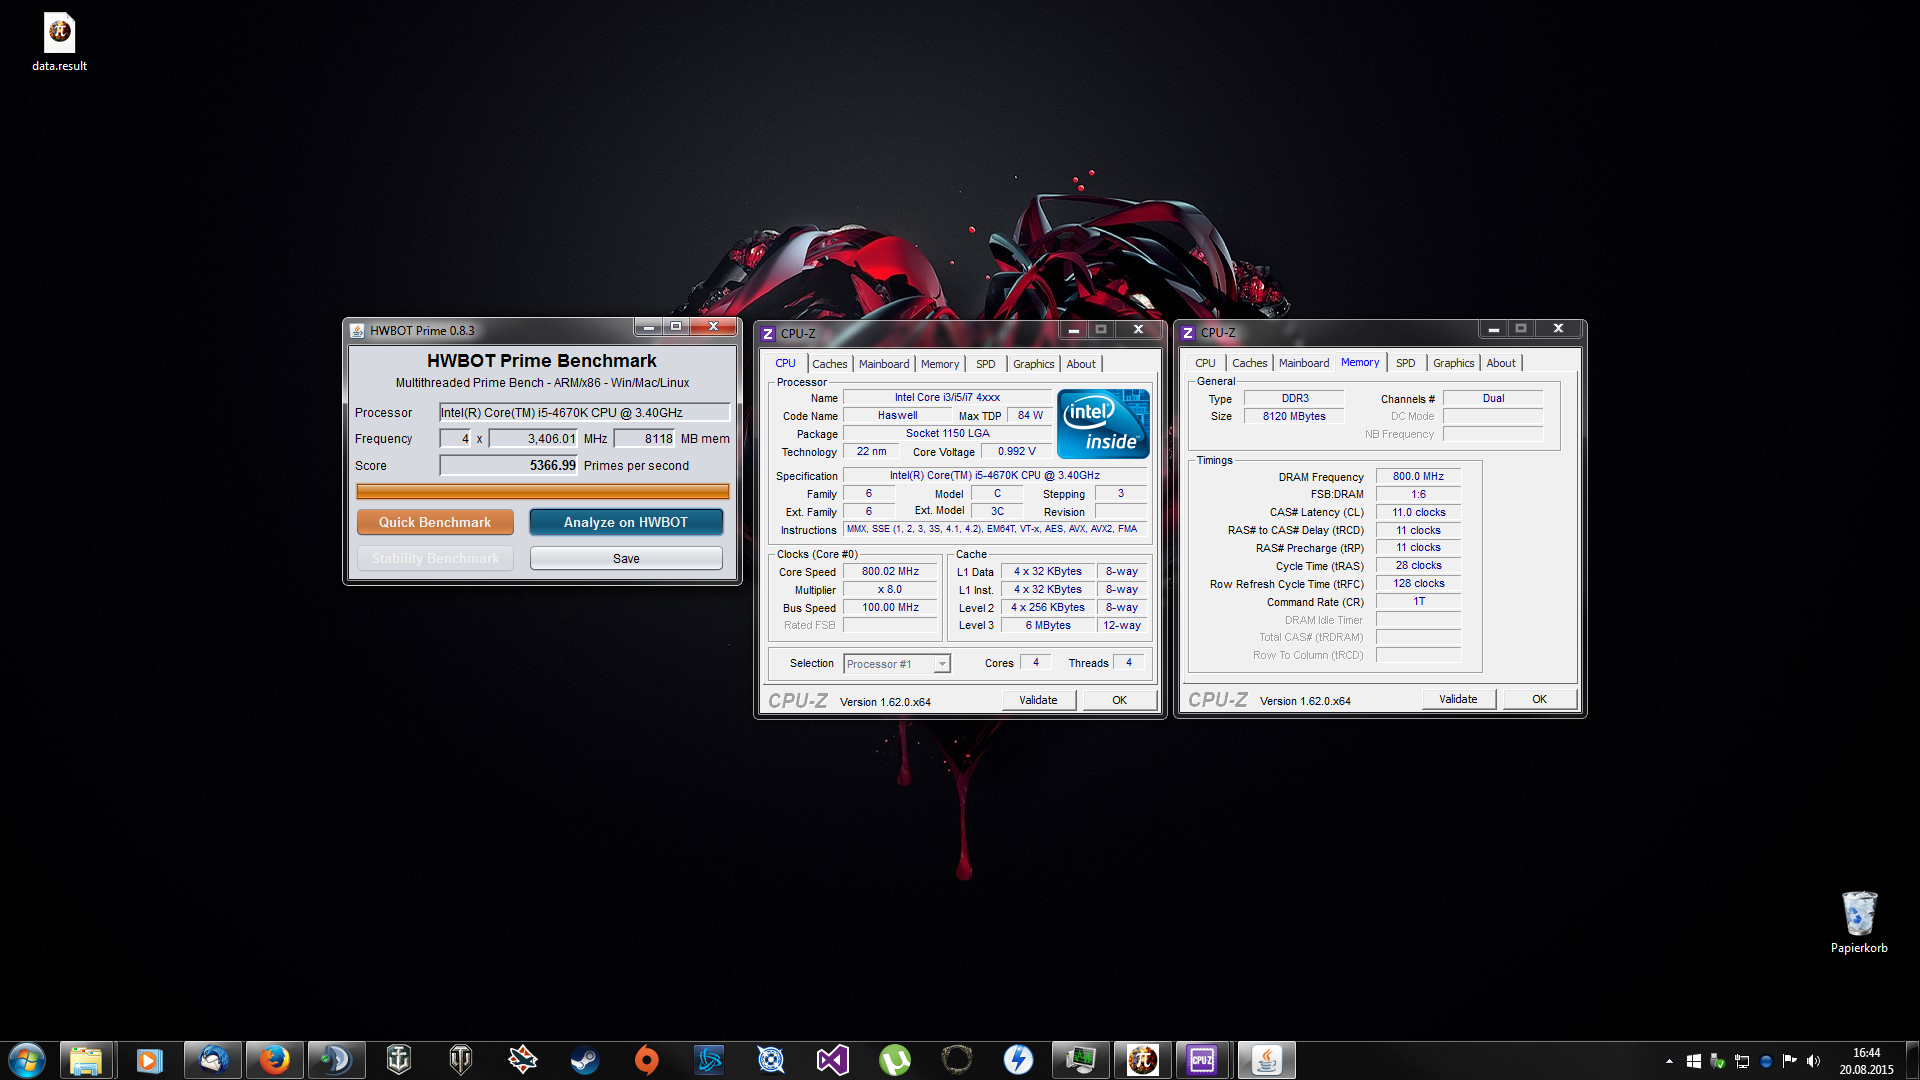Viewport: 1920px width, 1080px height.
Task: Click the 8118 MB mem field
Action: (644, 438)
